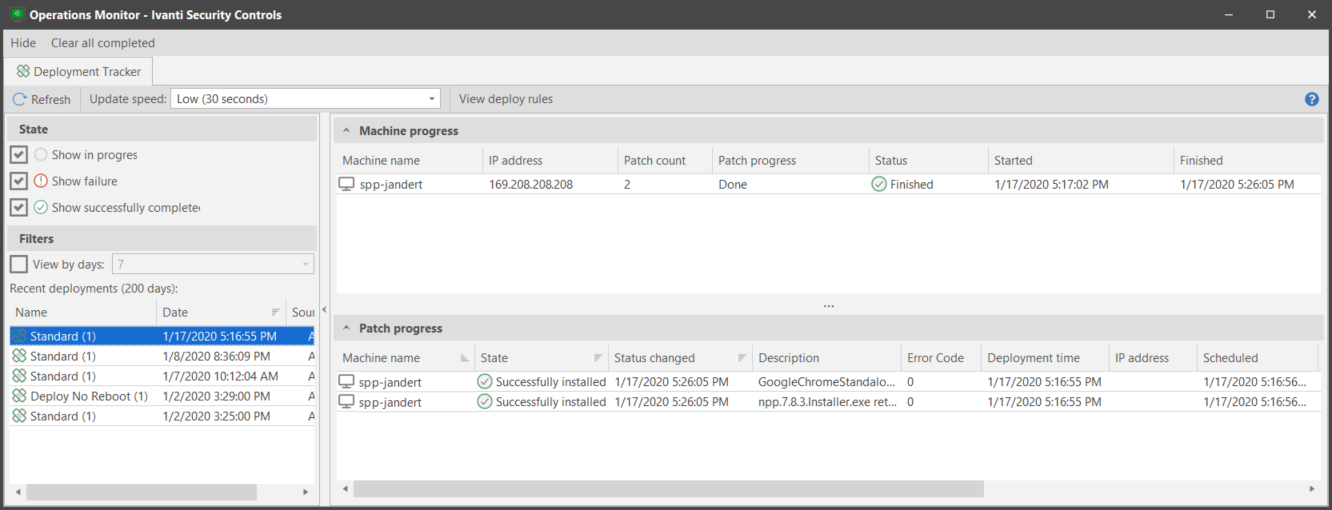Sort by Name column in recent deployments
Viewport: 1332px width, 510px height.
(82, 312)
